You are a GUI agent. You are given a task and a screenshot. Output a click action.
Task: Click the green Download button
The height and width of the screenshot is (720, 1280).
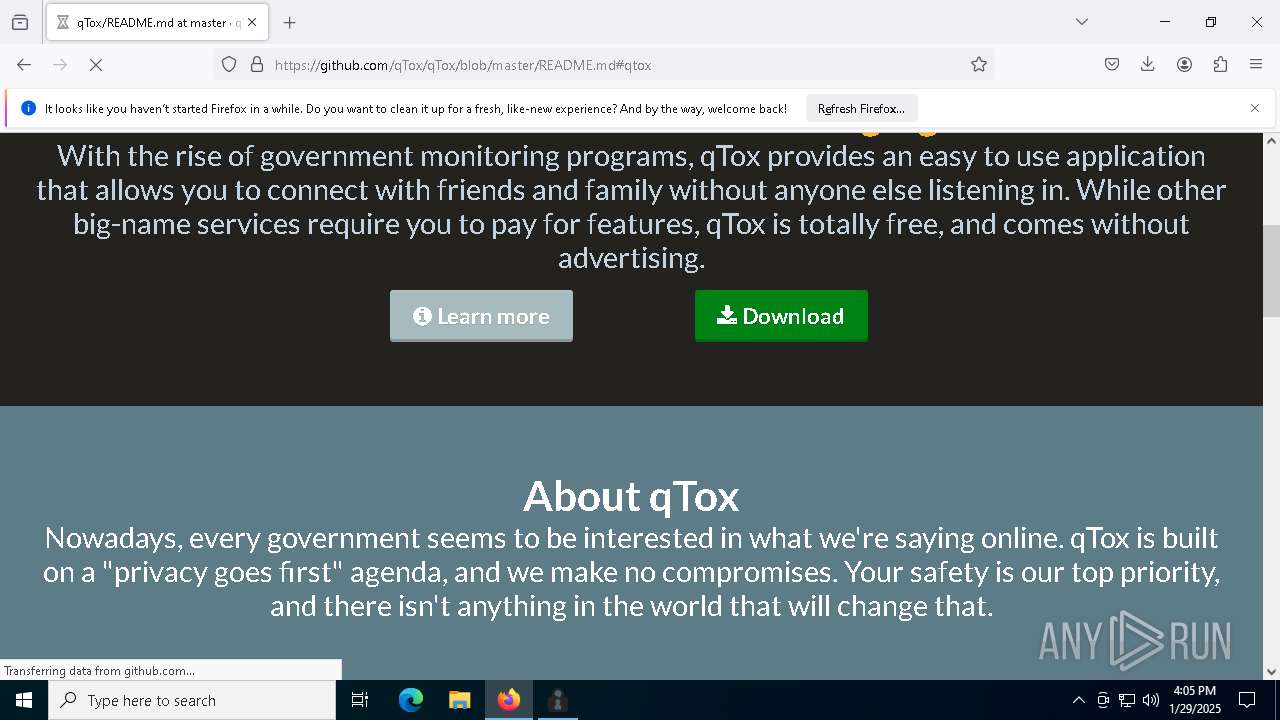pos(781,316)
